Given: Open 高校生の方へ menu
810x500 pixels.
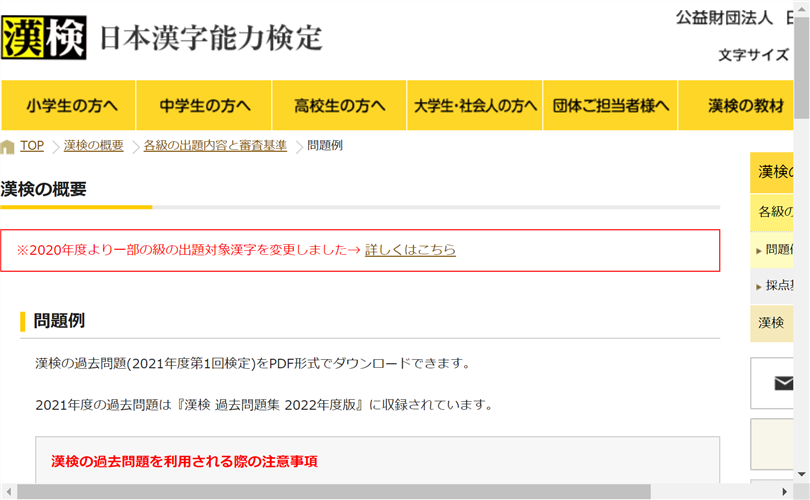Looking at the screenshot, I should coord(339,105).
